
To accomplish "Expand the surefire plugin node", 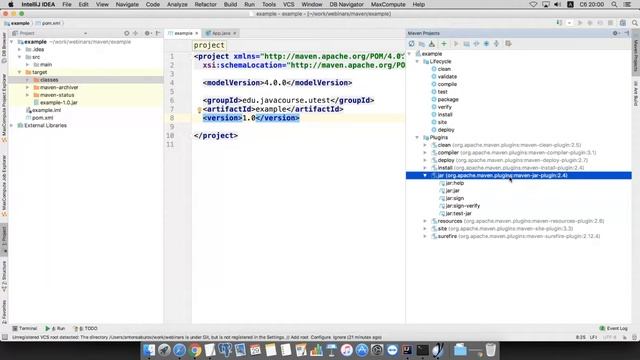I will pyautogui.click(x=425, y=236).
